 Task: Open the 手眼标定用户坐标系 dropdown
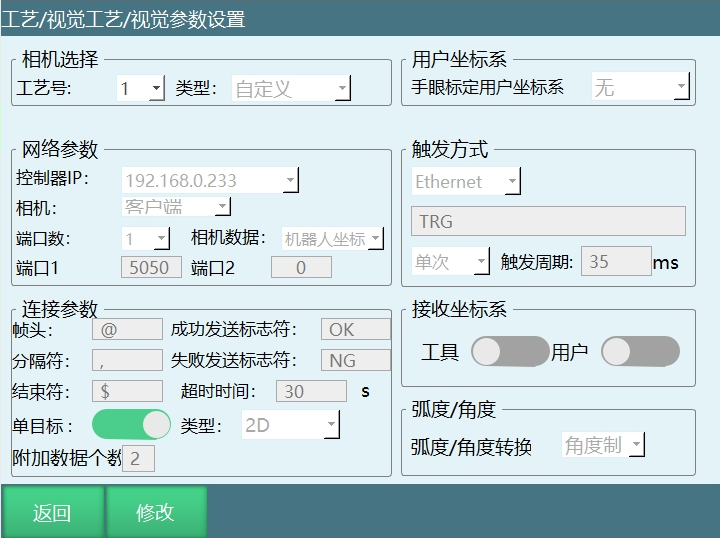[641, 87]
